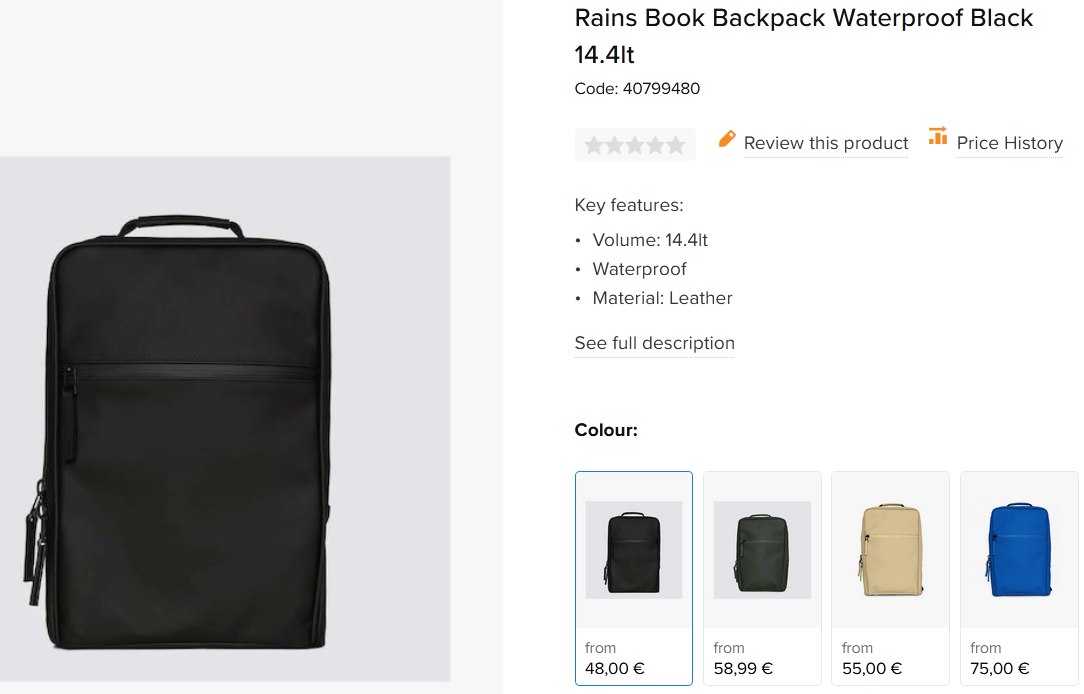
Task: Choose the beige backpack colour
Action: (890, 550)
